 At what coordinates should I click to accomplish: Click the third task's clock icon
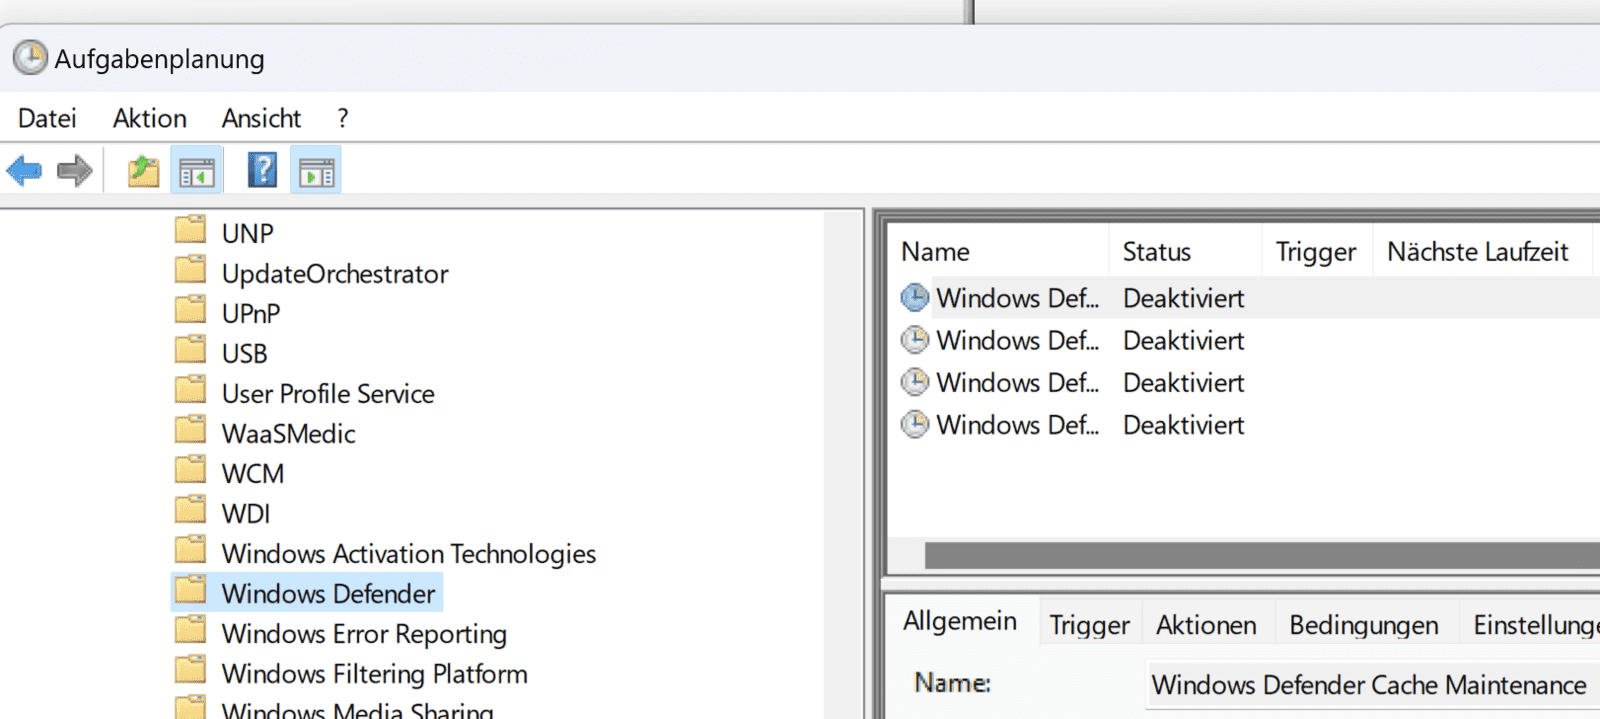coord(914,382)
